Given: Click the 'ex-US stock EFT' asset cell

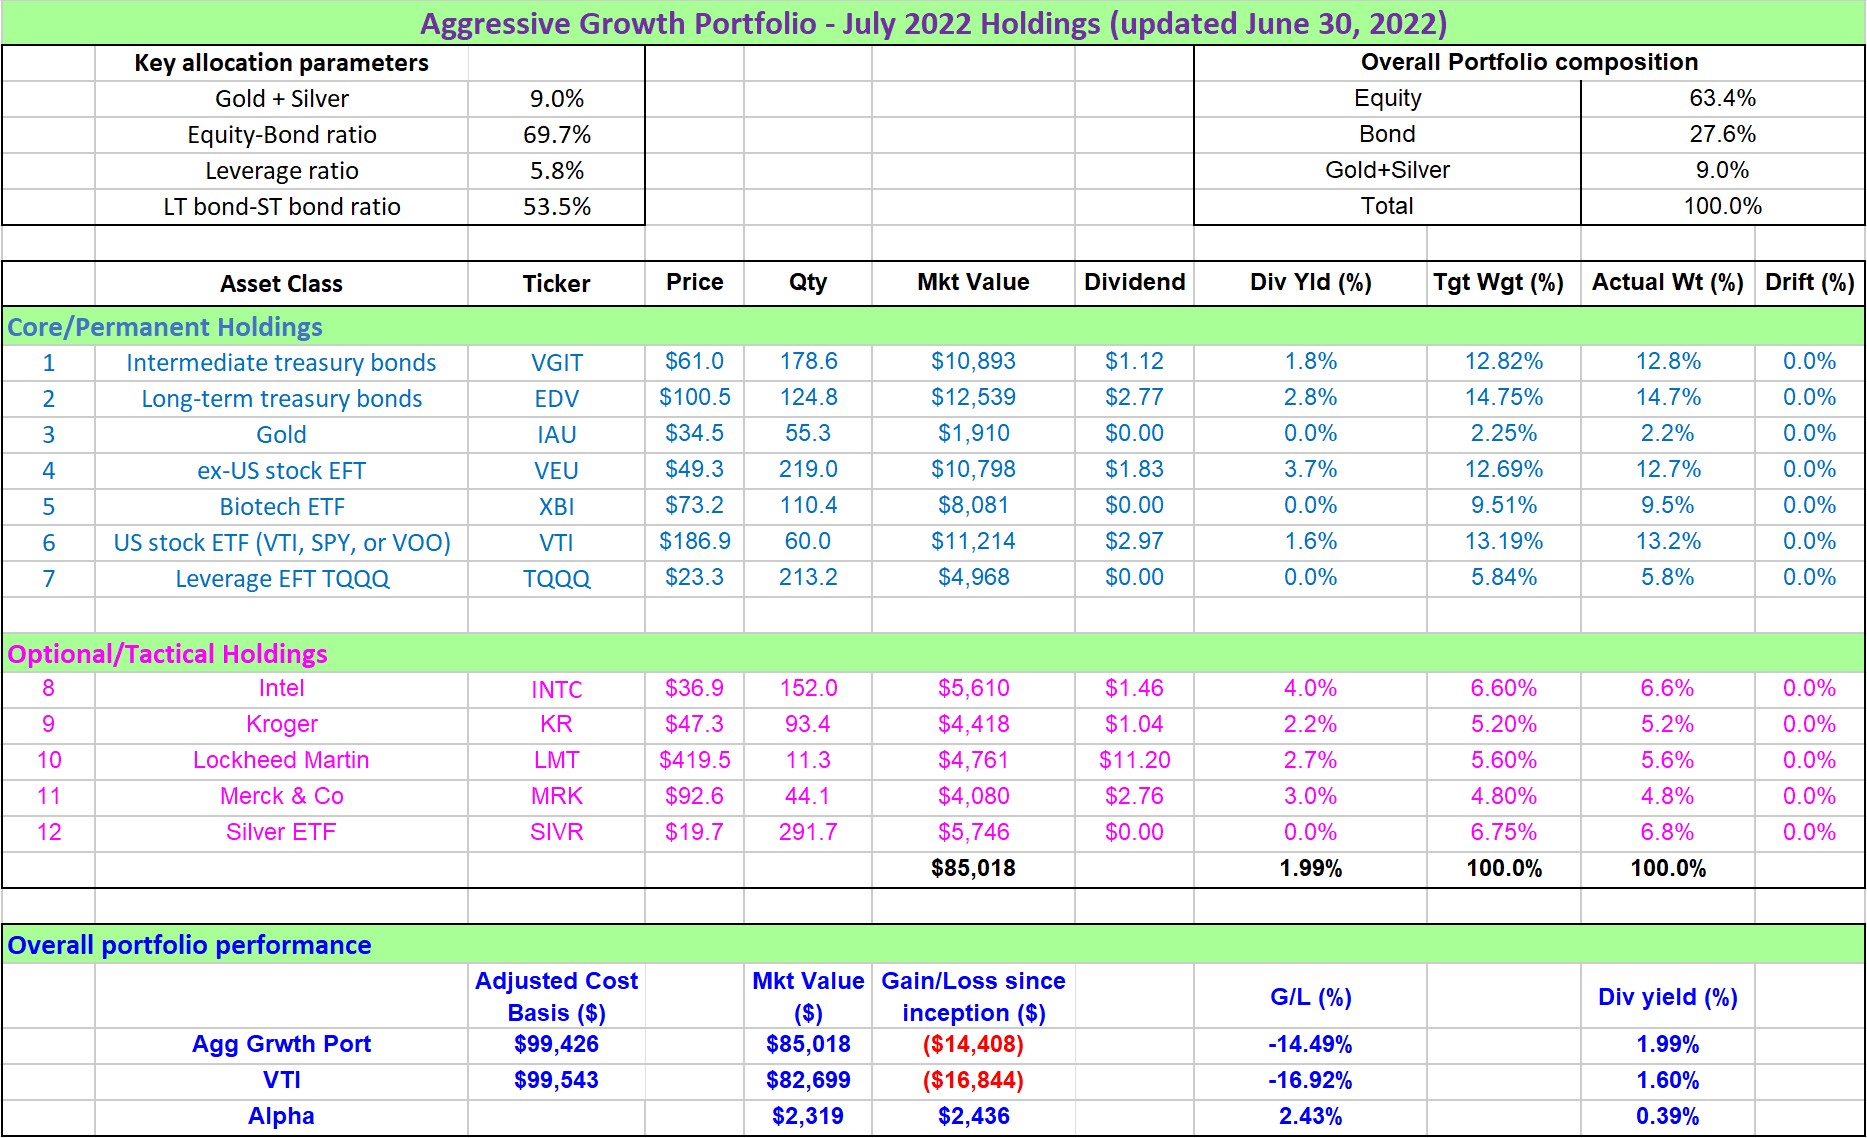Looking at the screenshot, I should click(x=281, y=471).
